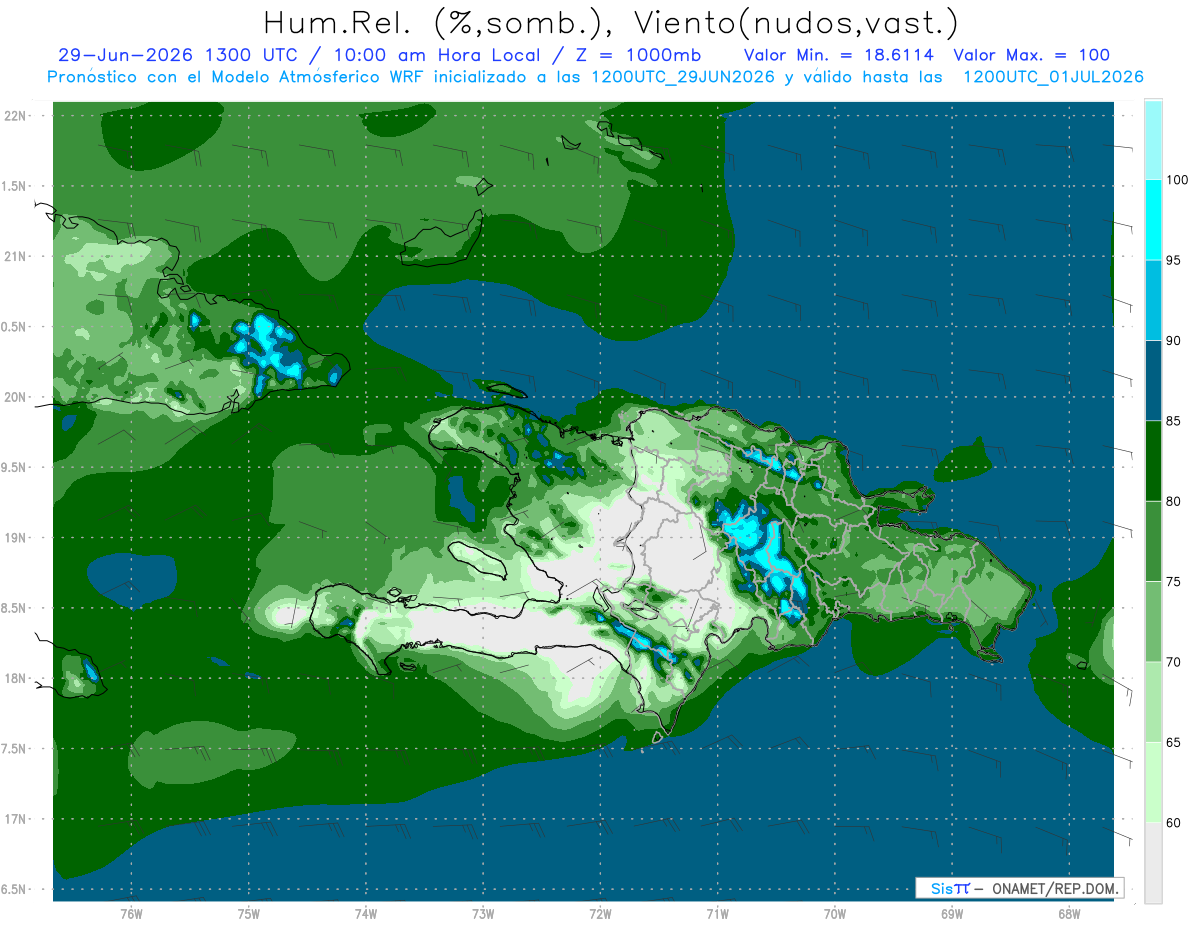This screenshot has width=1200, height=927.
Task: Click the '73W' longitude label
Action: click(483, 913)
